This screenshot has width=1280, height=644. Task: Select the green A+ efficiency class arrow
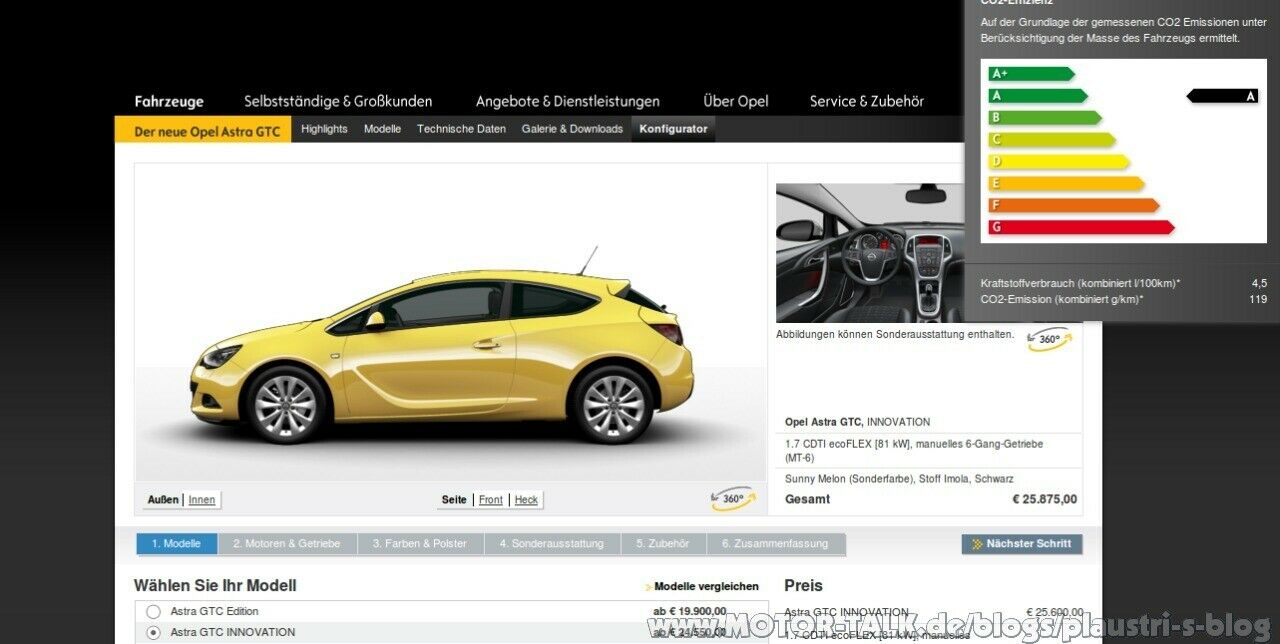coord(1031,74)
